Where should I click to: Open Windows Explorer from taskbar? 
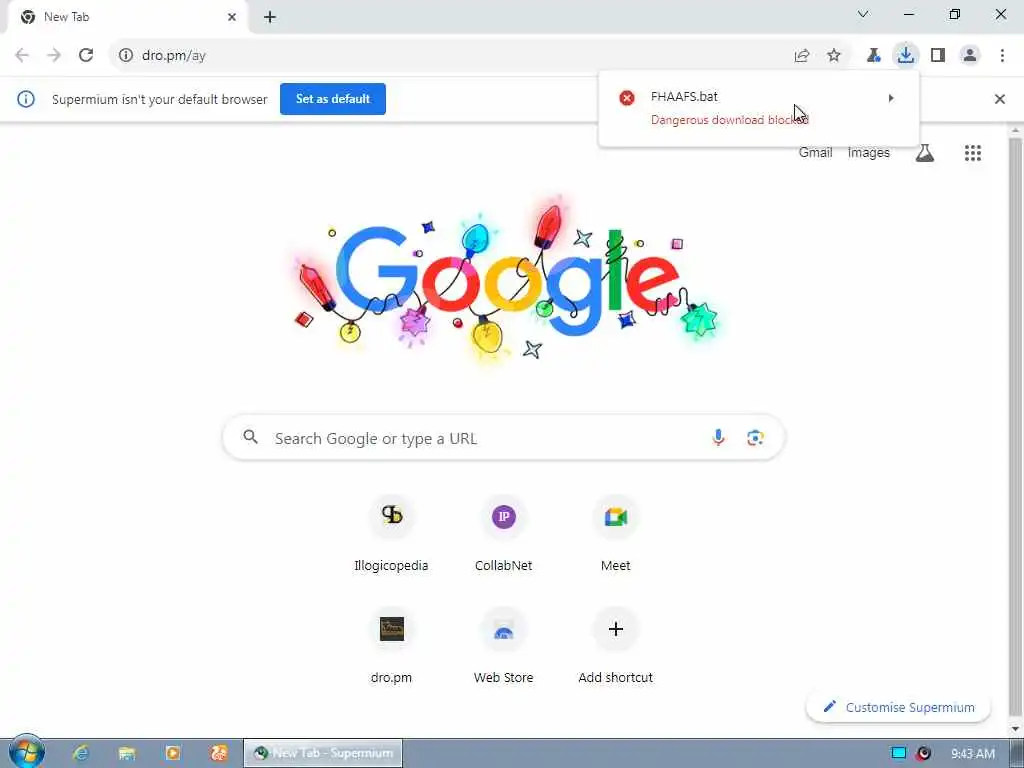pyautogui.click(x=127, y=753)
